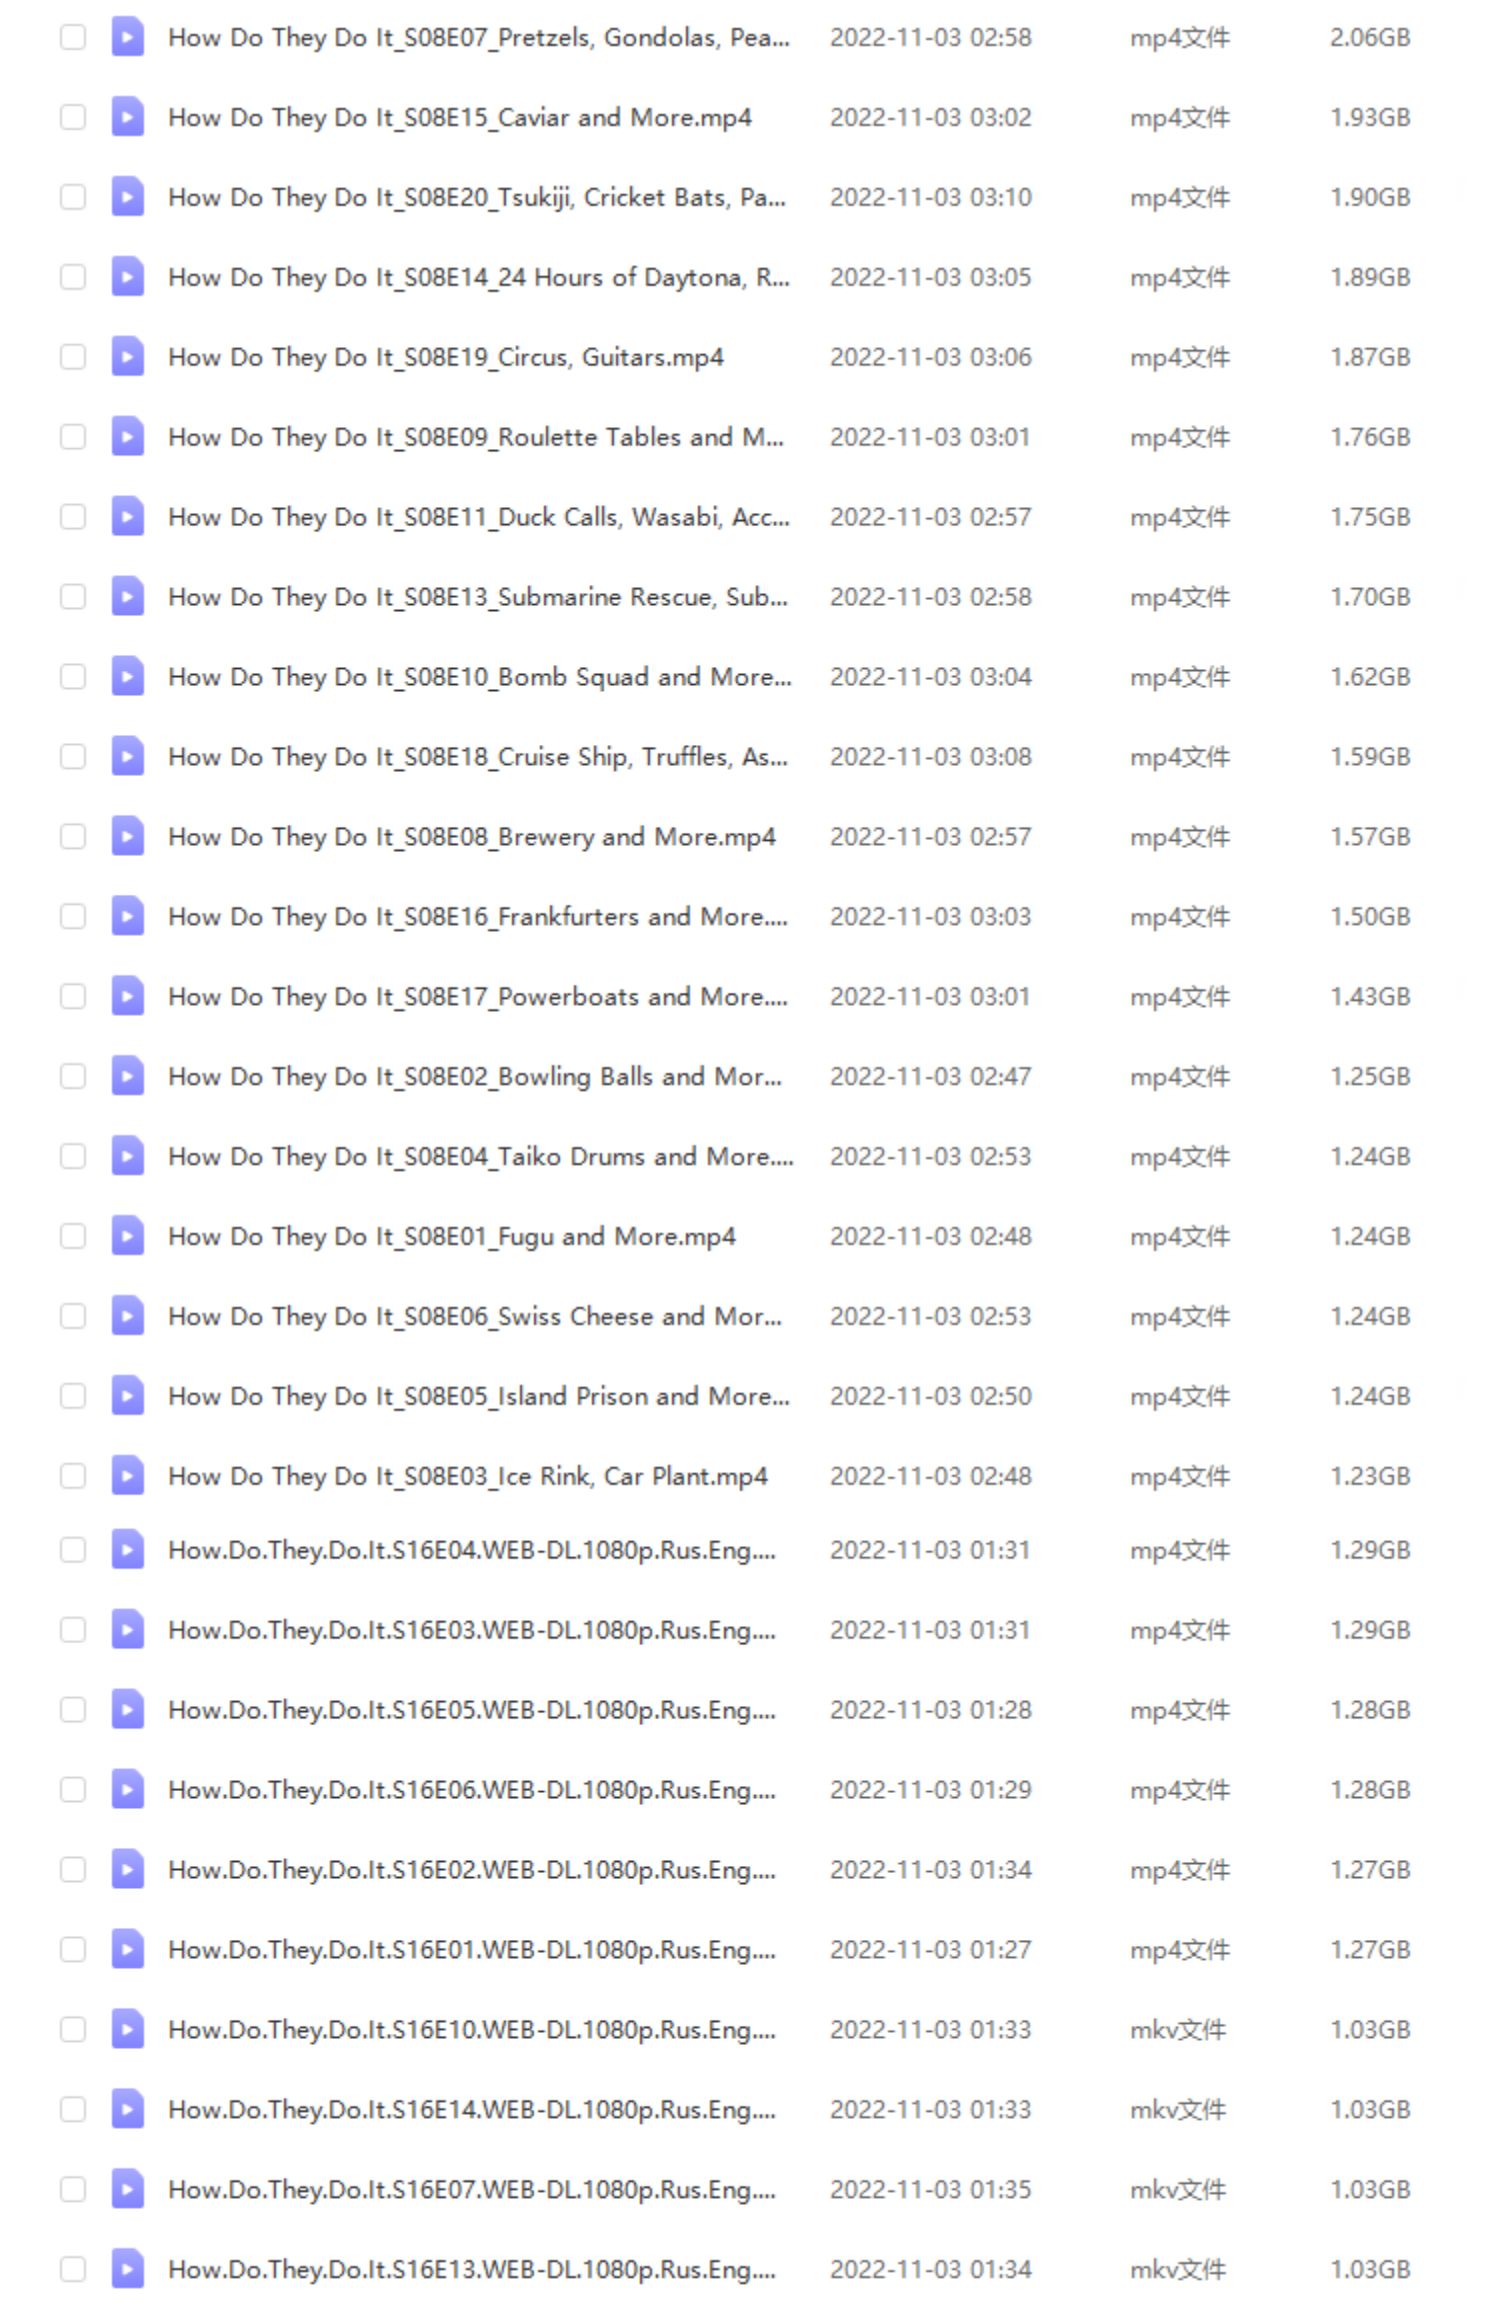This screenshot has width=1500, height=2322.
Task: Click the video icon for S08E14 Daytona file
Action: pos(127,277)
